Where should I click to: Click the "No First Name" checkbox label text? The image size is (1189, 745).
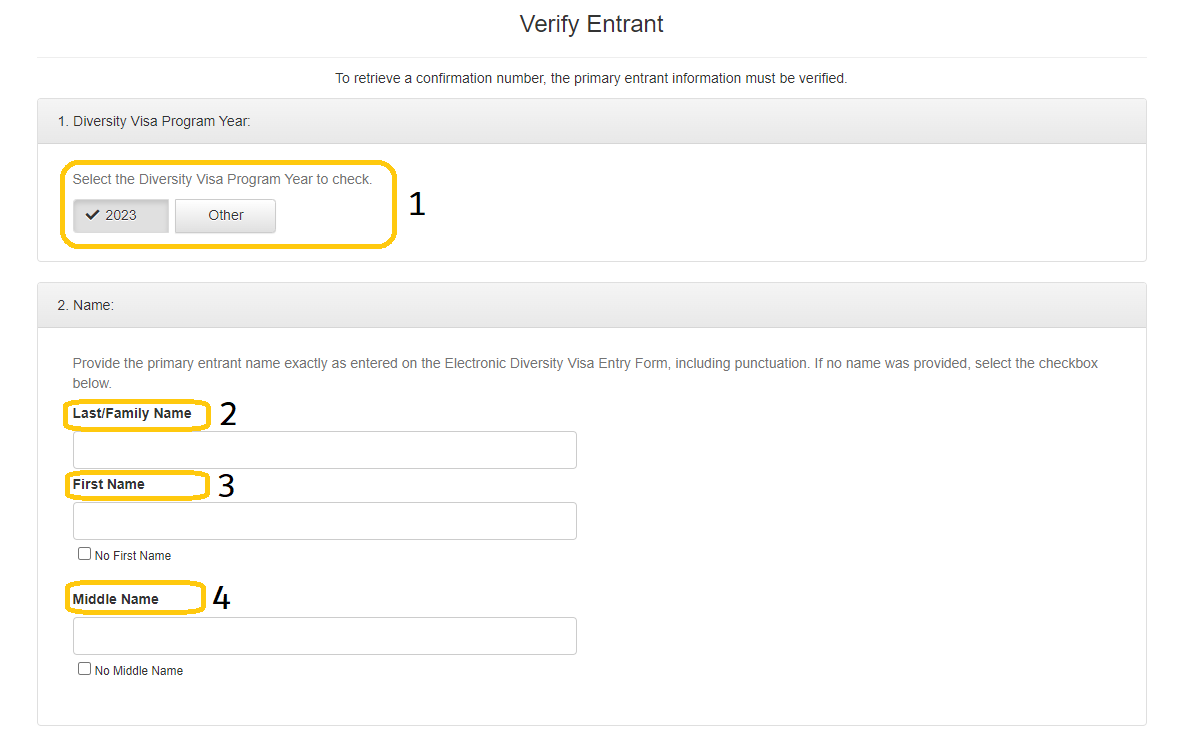pos(133,556)
